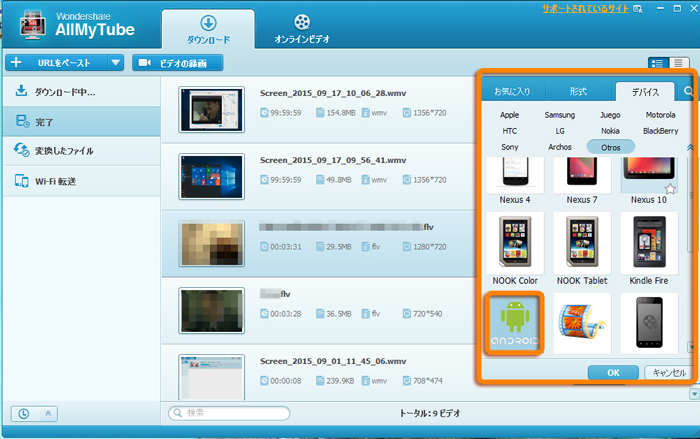
Task: Click the clock scheduler icon at bottom left
Action: [24, 414]
